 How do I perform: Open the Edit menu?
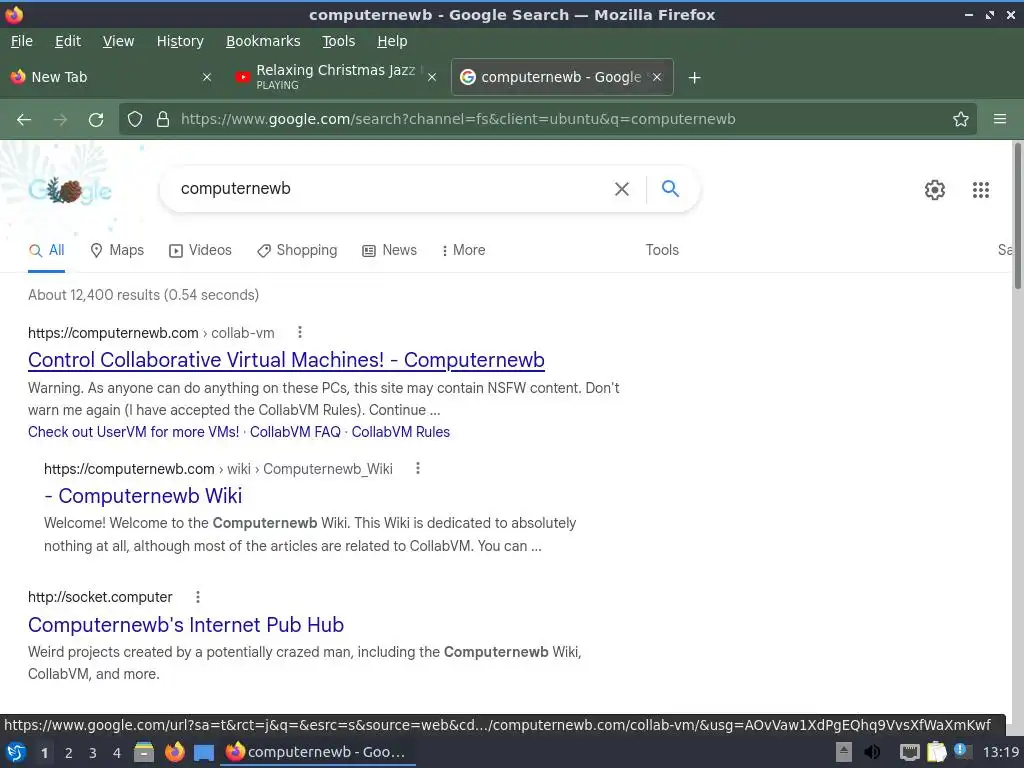click(68, 41)
